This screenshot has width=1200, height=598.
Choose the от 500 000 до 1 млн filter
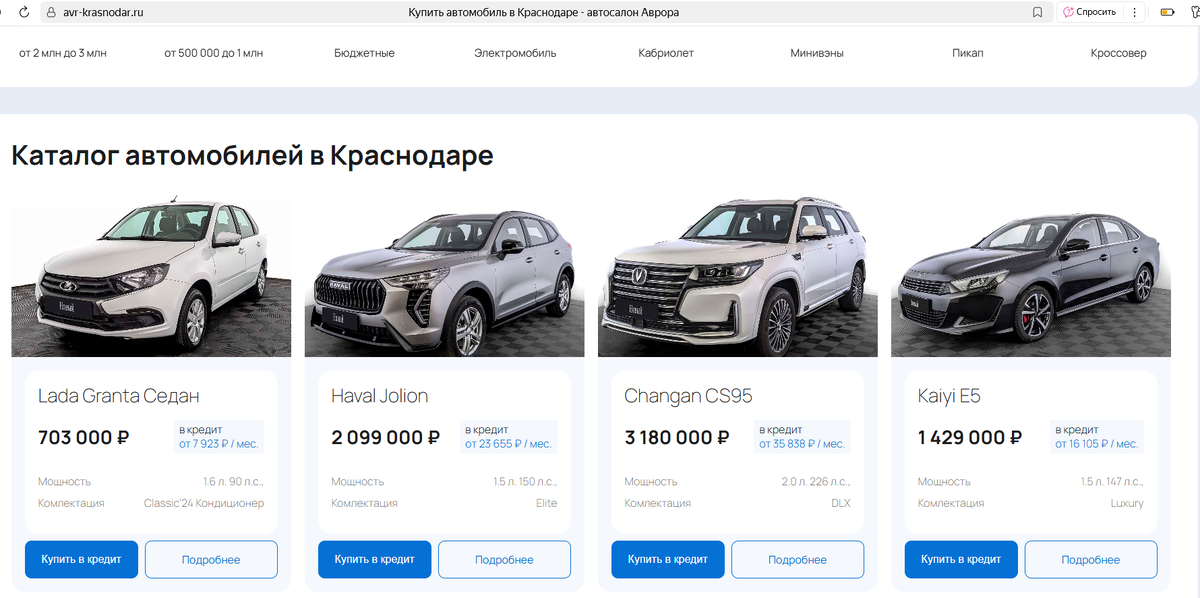tap(214, 53)
